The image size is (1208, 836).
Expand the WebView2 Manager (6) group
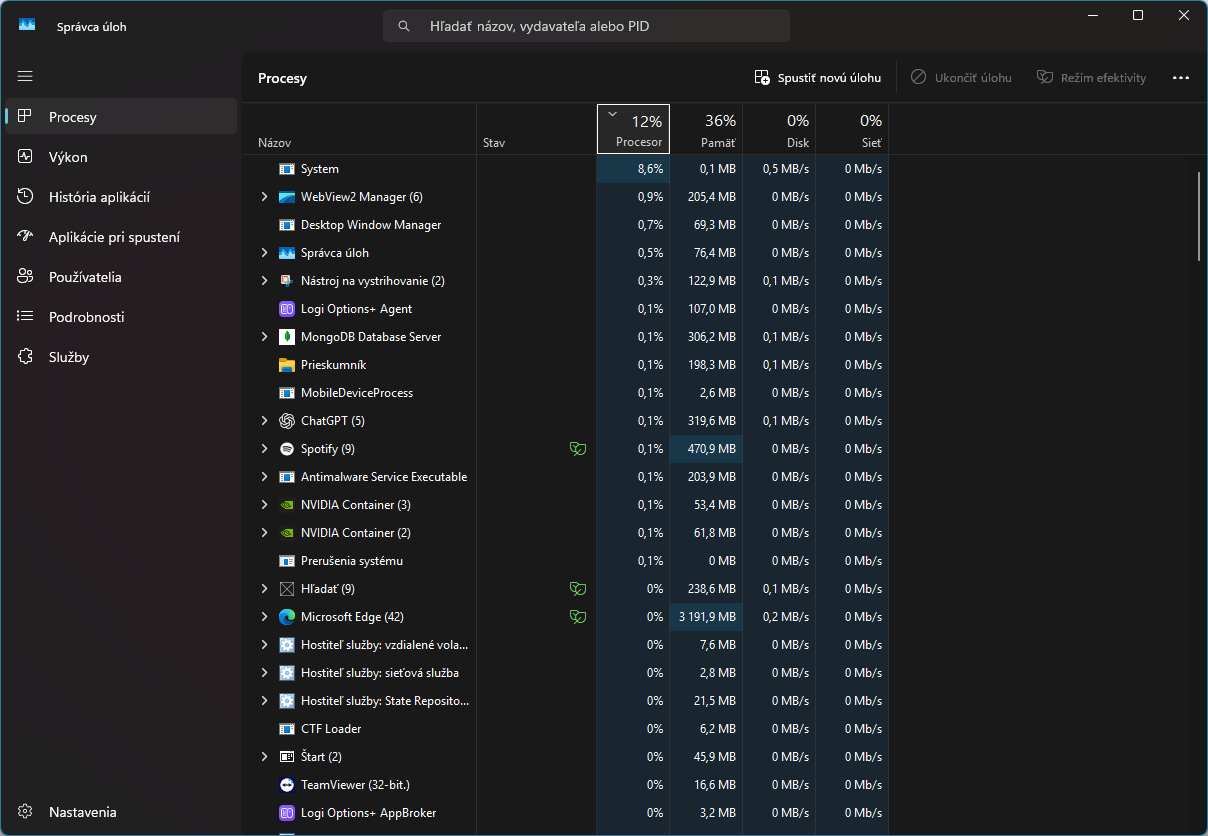click(x=264, y=197)
